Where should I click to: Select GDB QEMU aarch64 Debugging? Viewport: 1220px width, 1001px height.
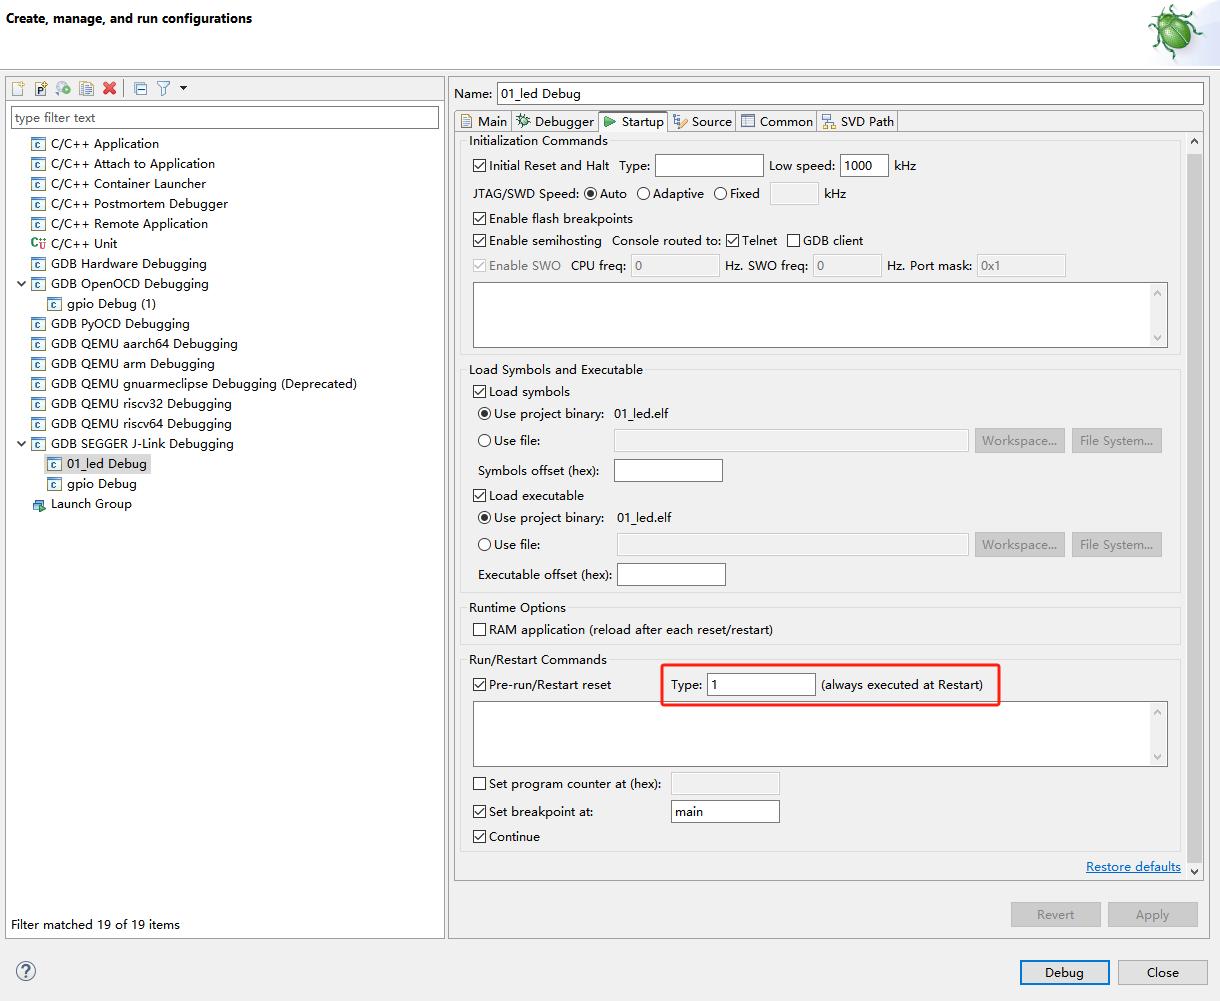pos(144,344)
